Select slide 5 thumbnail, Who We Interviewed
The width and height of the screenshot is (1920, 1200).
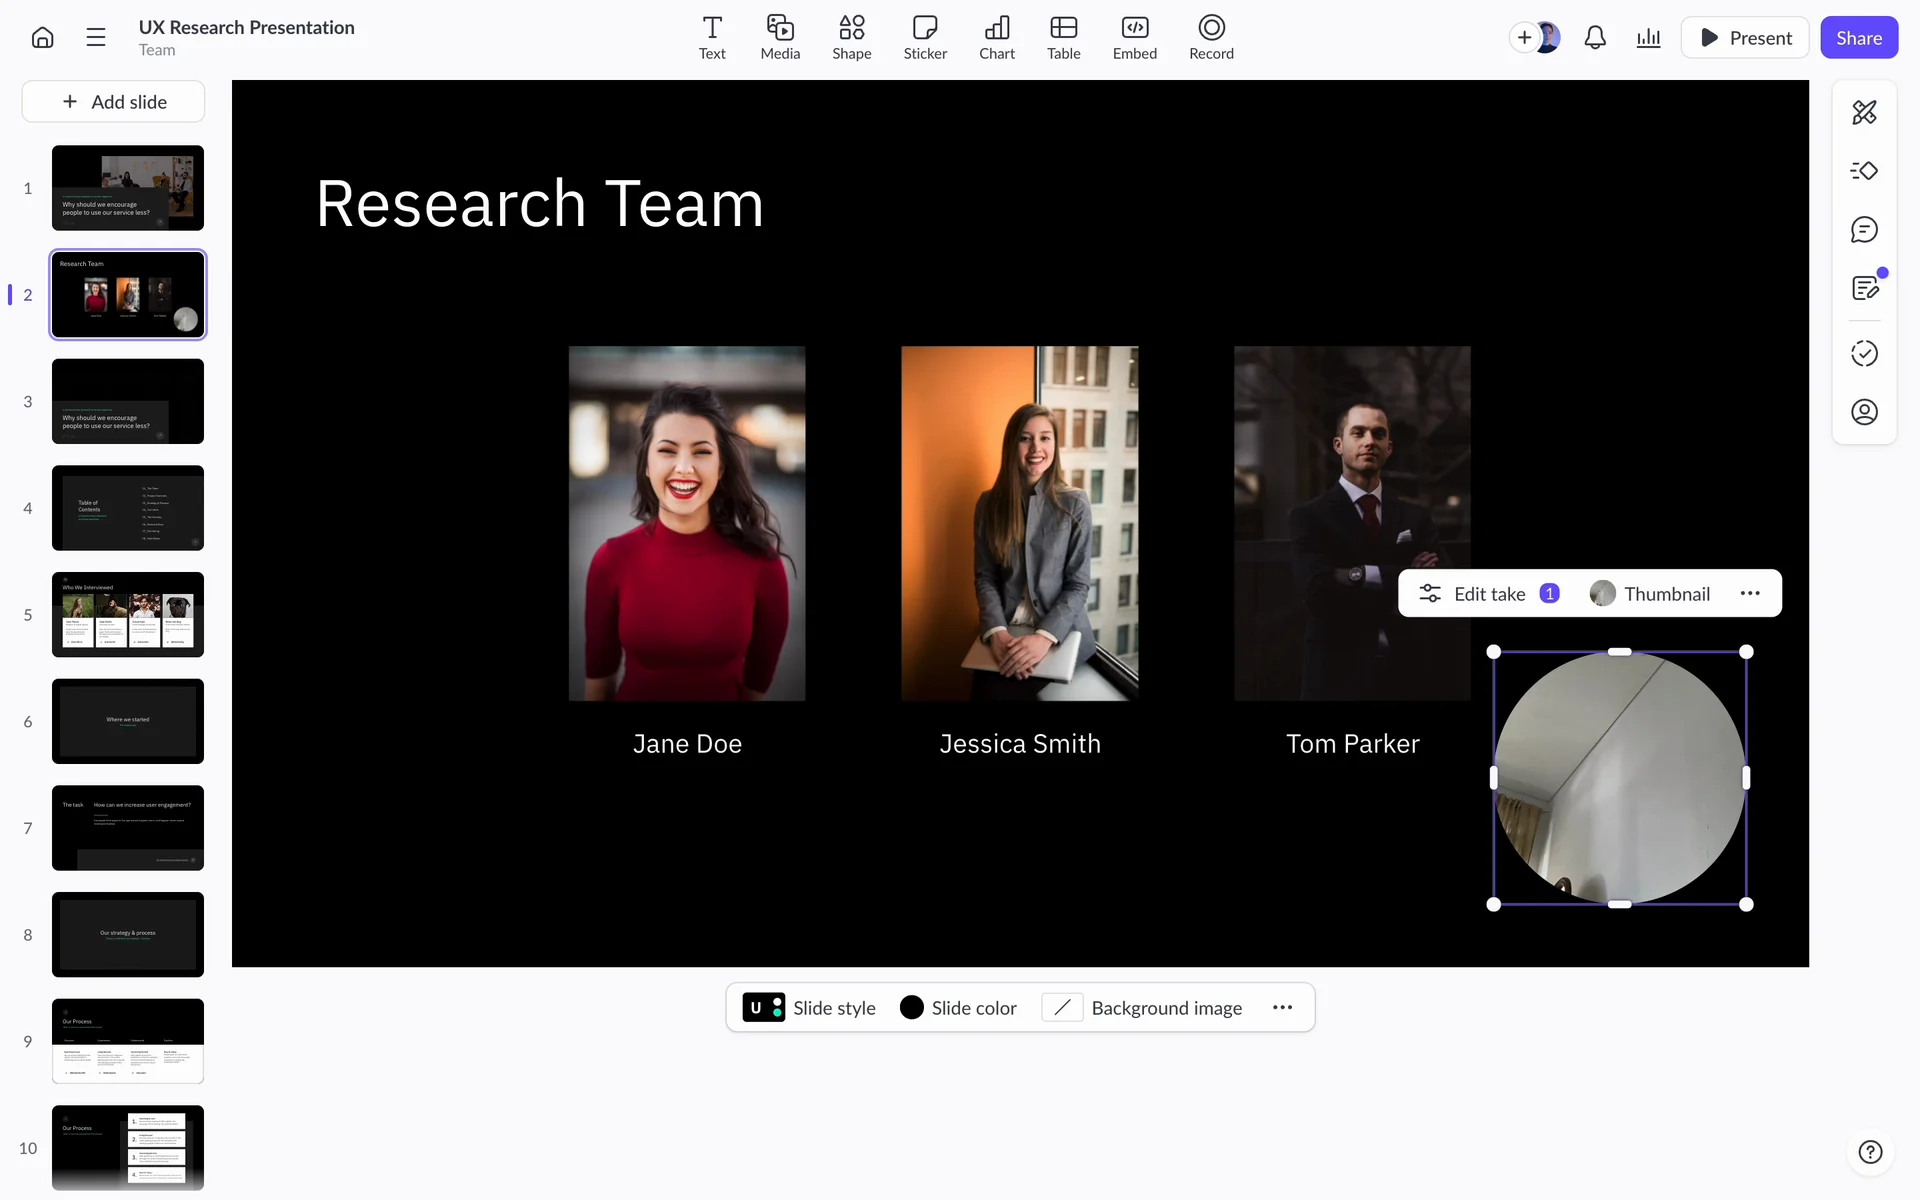pyautogui.click(x=128, y=615)
